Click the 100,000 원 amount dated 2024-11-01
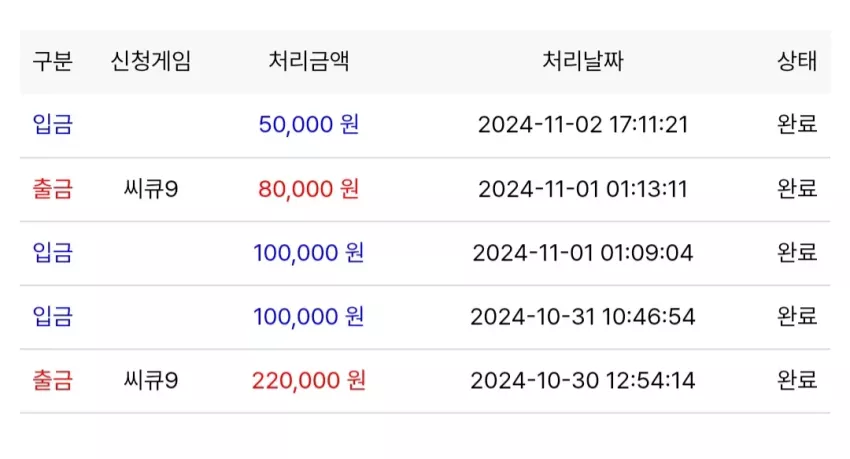850x459 pixels. coord(308,253)
